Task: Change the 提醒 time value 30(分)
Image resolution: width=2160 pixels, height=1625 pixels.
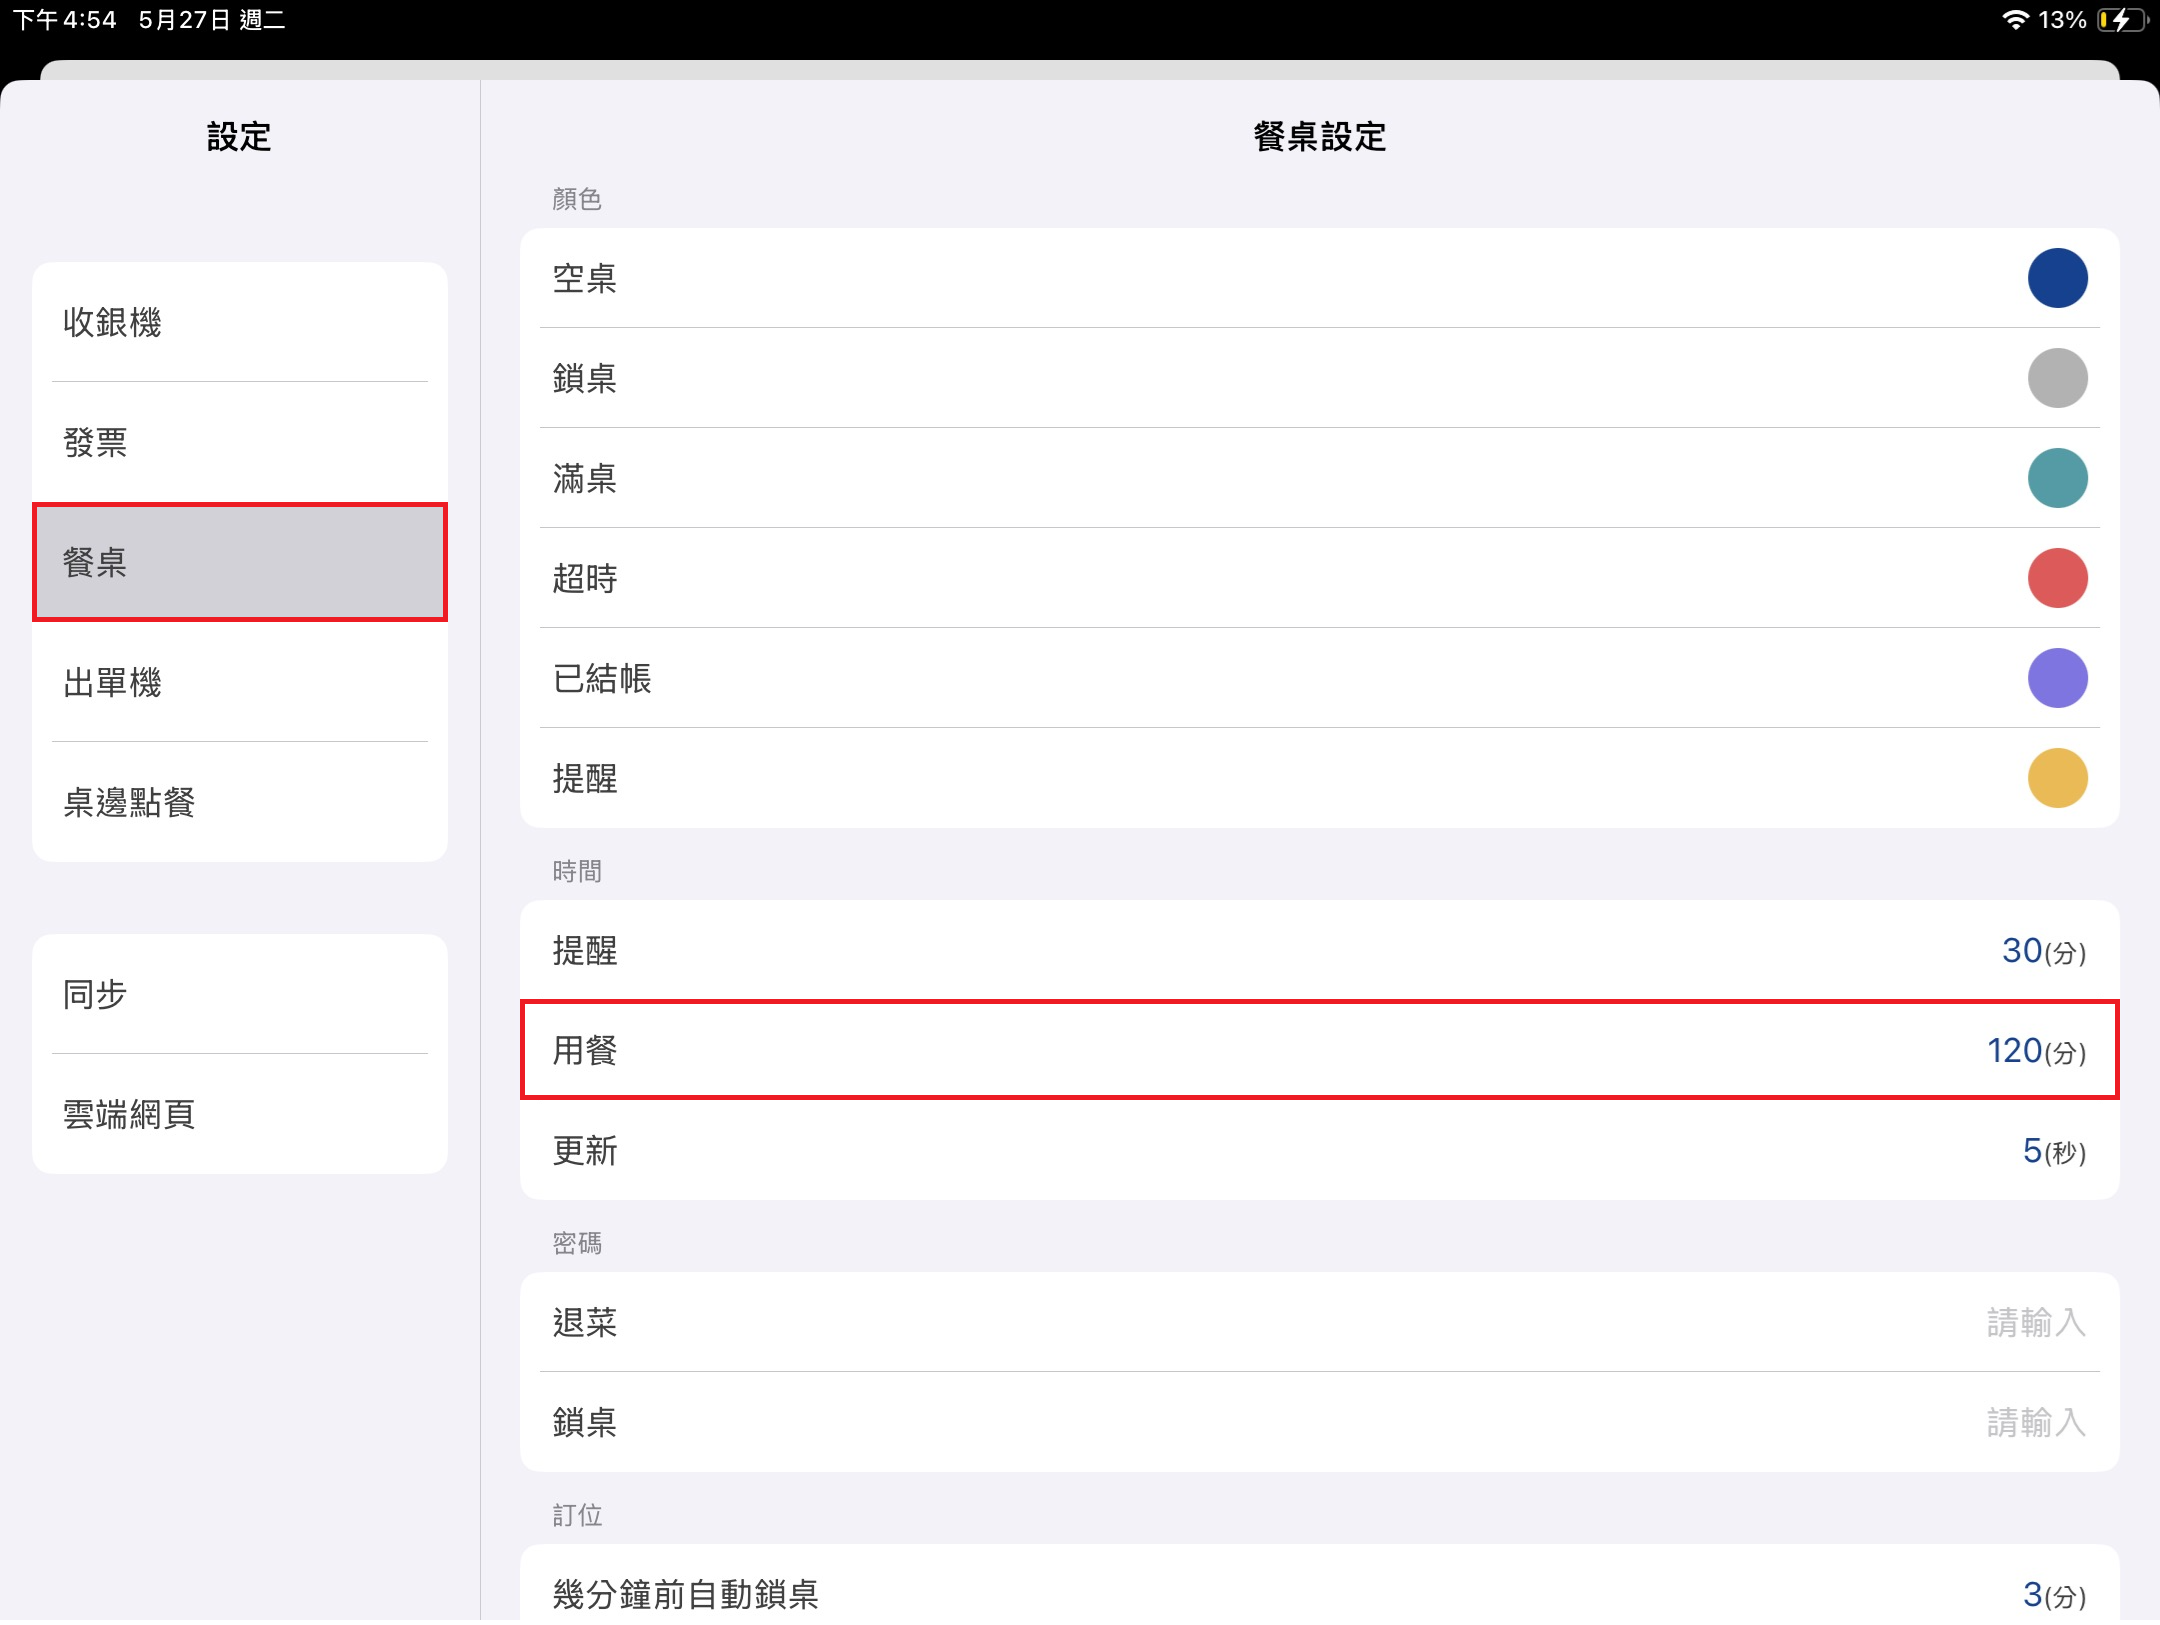Action: point(2042,951)
